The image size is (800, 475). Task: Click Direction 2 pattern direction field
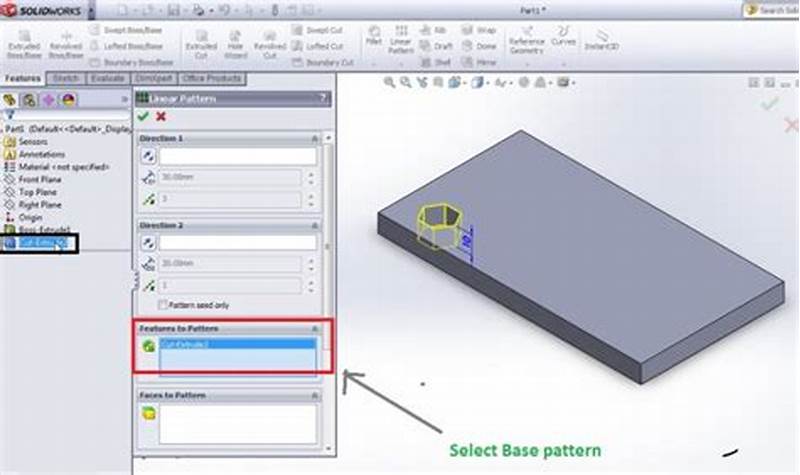[238, 243]
